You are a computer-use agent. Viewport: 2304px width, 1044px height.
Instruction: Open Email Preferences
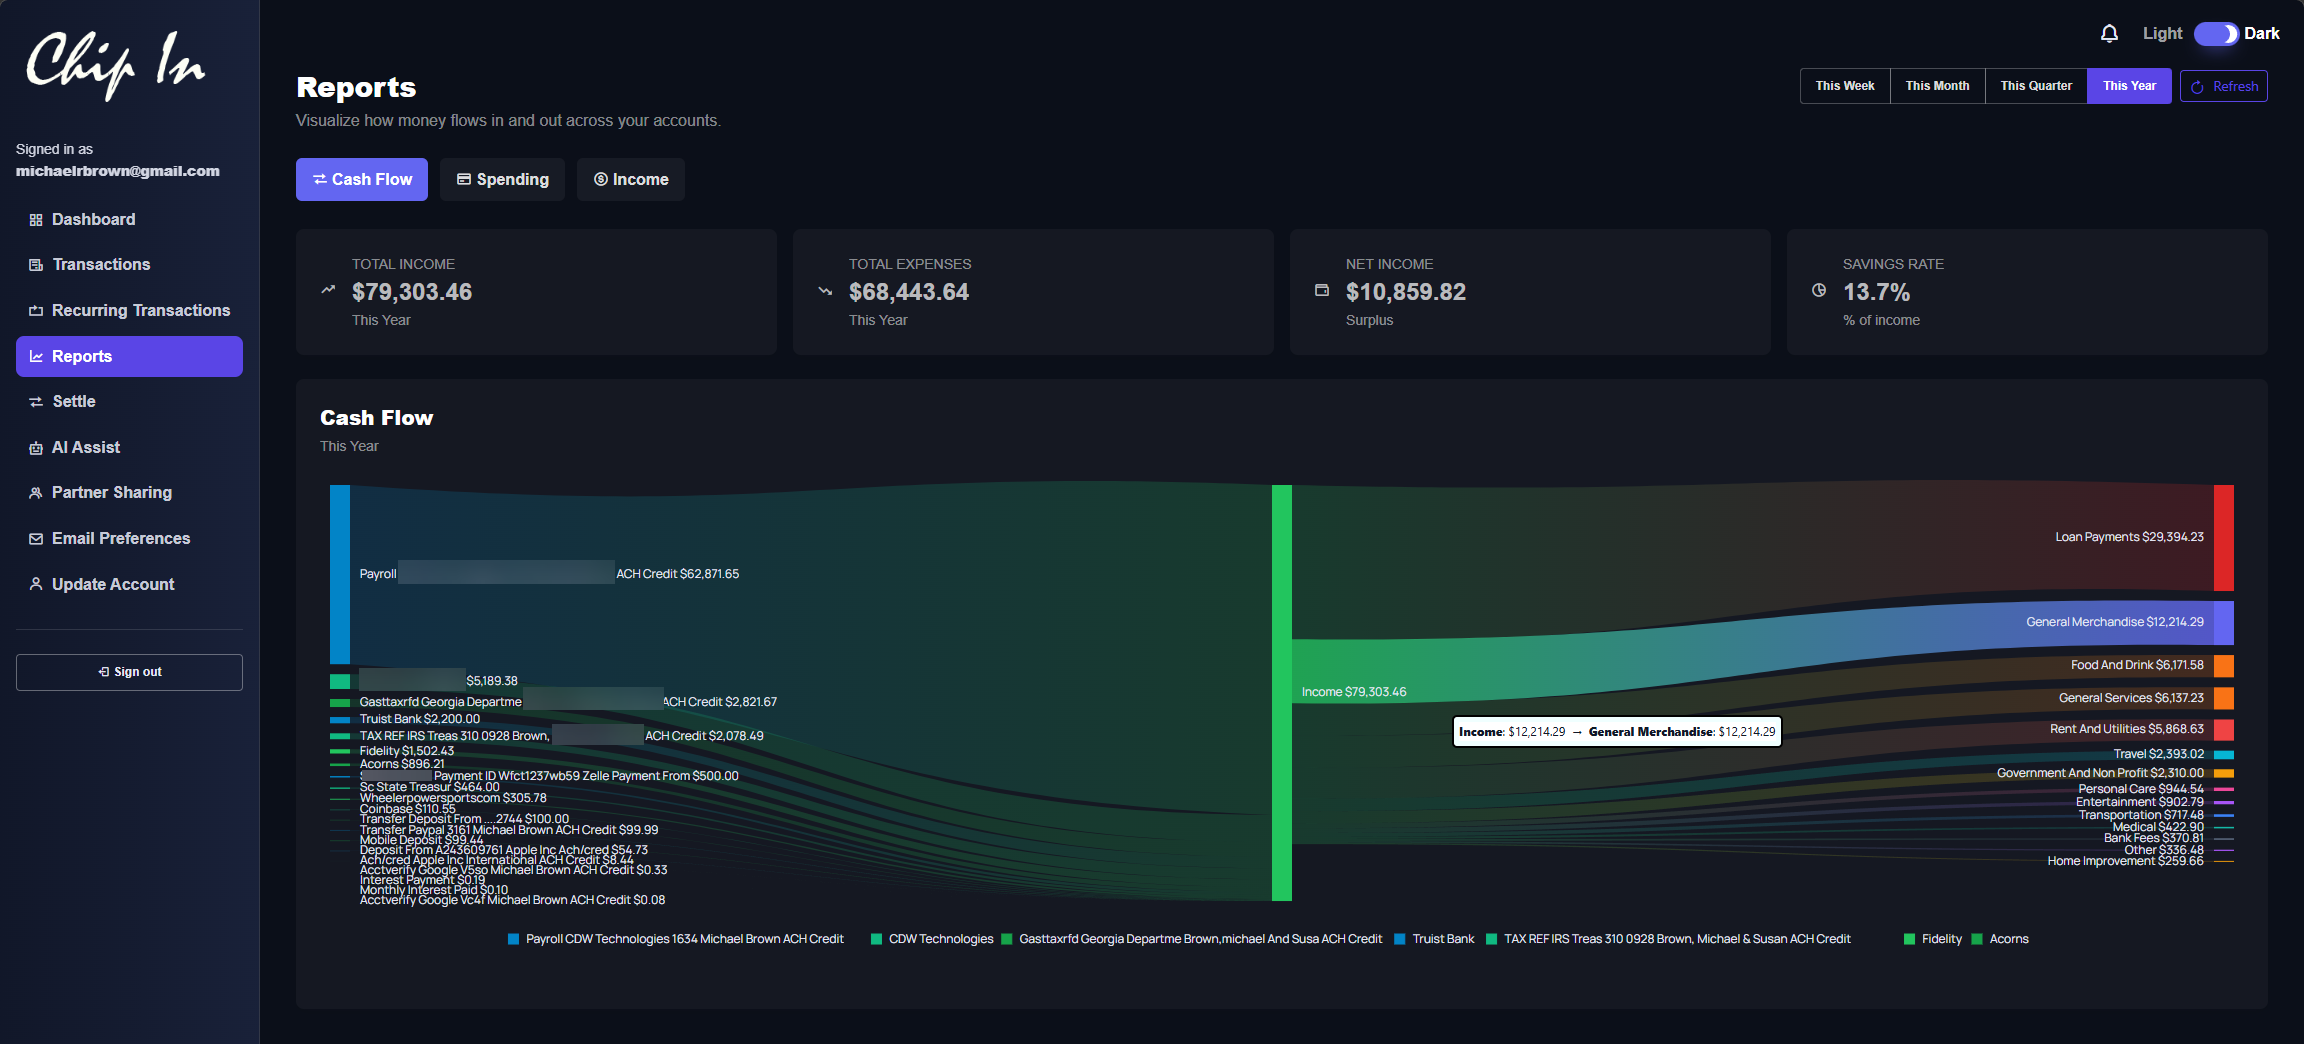coord(129,539)
